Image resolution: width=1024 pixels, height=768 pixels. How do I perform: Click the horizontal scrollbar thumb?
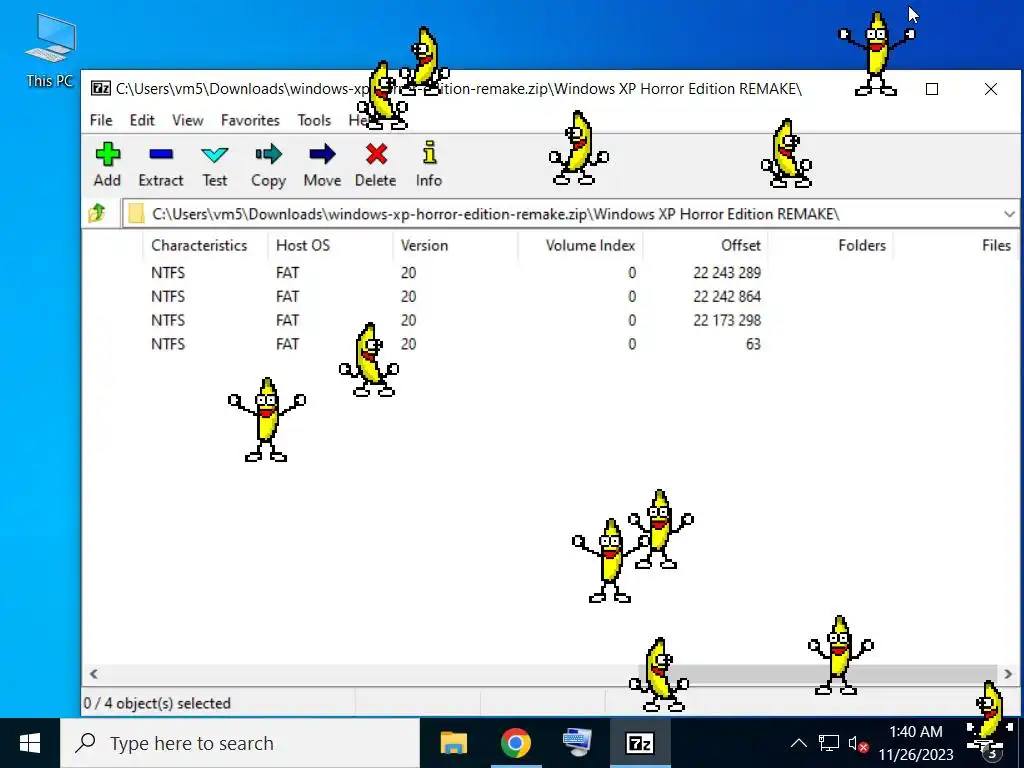(818, 674)
